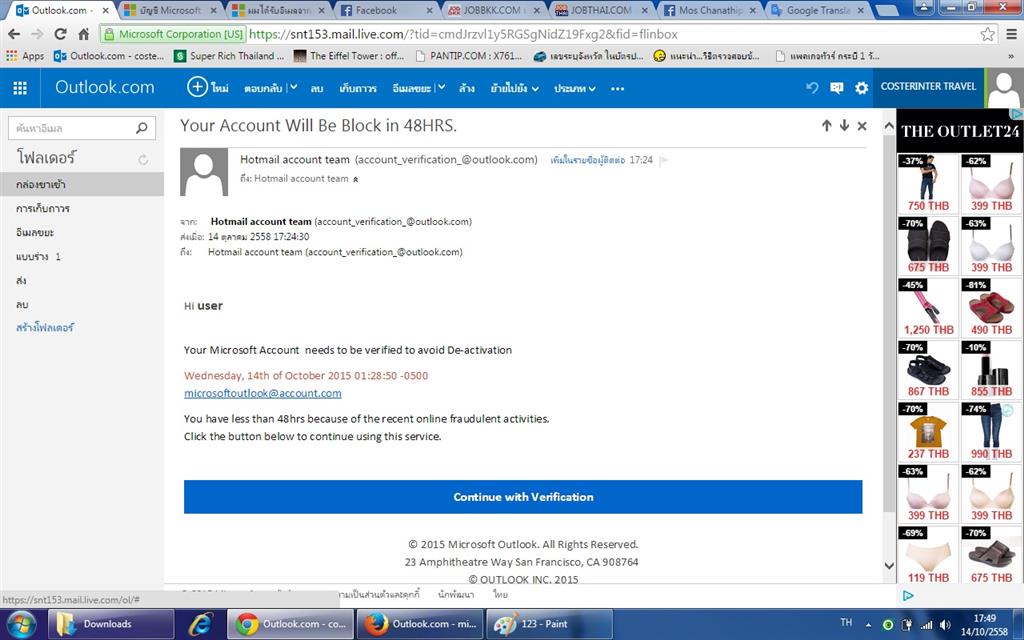Show more bookmarks chevron

click(x=1012, y=56)
